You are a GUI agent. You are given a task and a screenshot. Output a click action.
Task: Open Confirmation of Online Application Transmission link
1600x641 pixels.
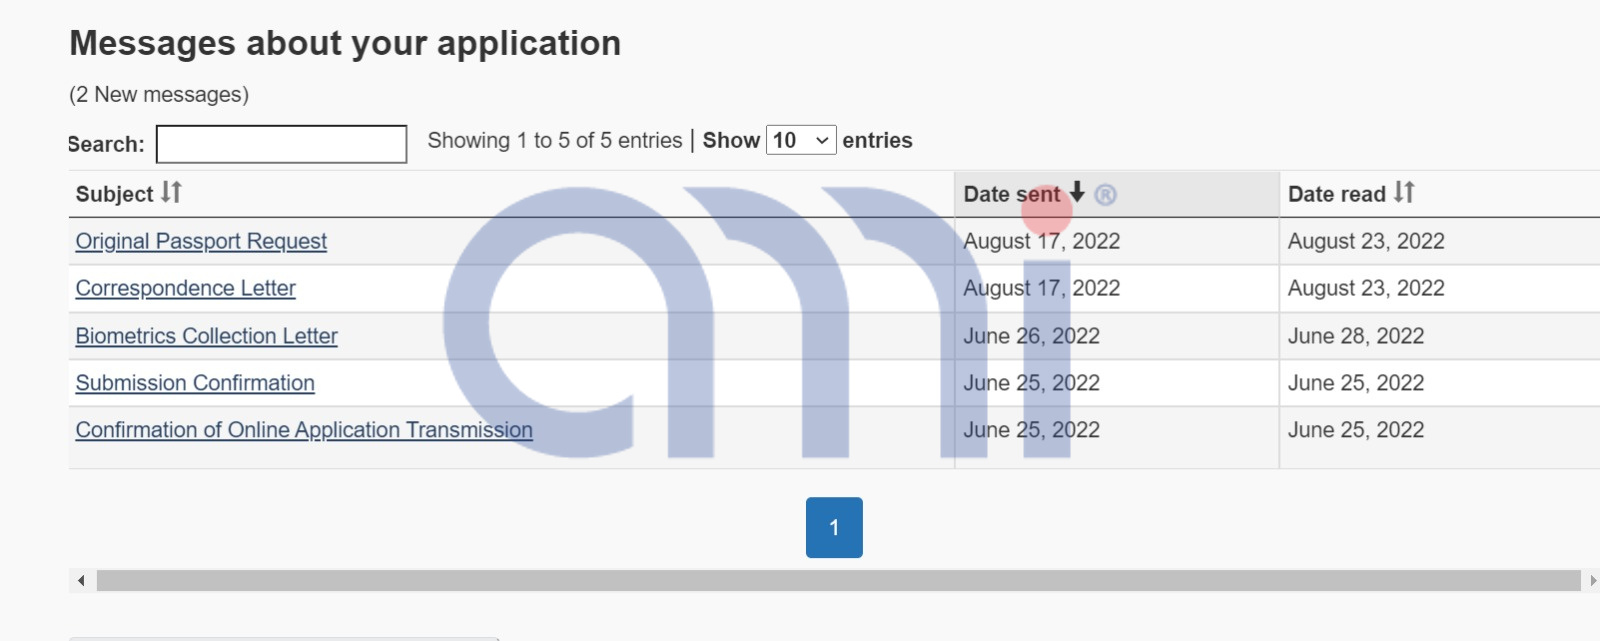pos(304,430)
